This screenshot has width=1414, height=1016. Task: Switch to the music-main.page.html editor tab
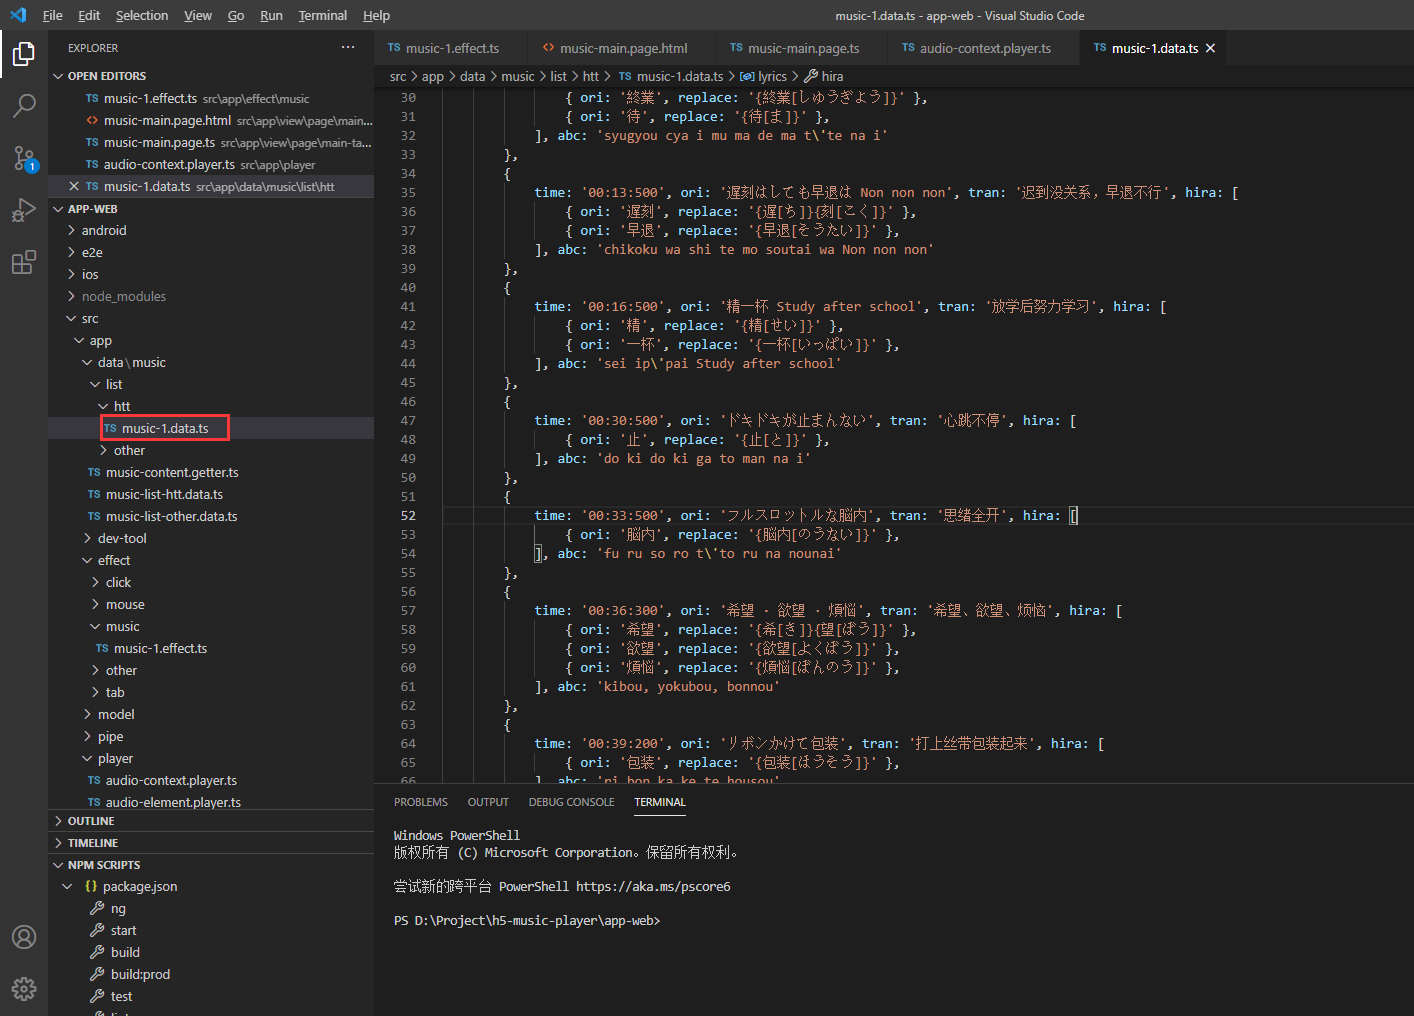pos(623,48)
